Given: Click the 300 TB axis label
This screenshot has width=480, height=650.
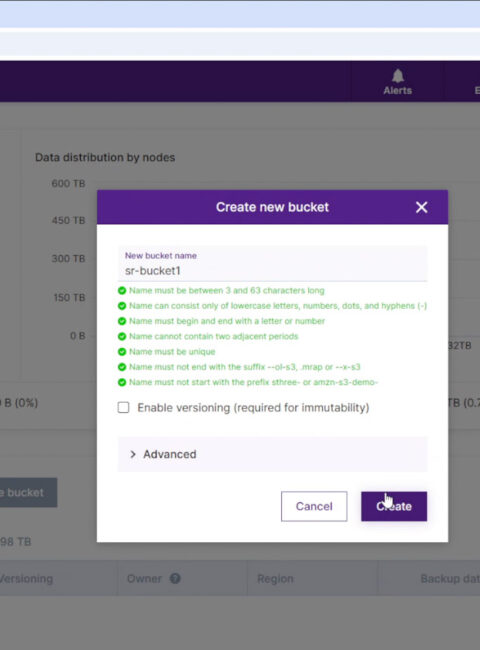Looking at the screenshot, I should [x=68, y=258].
